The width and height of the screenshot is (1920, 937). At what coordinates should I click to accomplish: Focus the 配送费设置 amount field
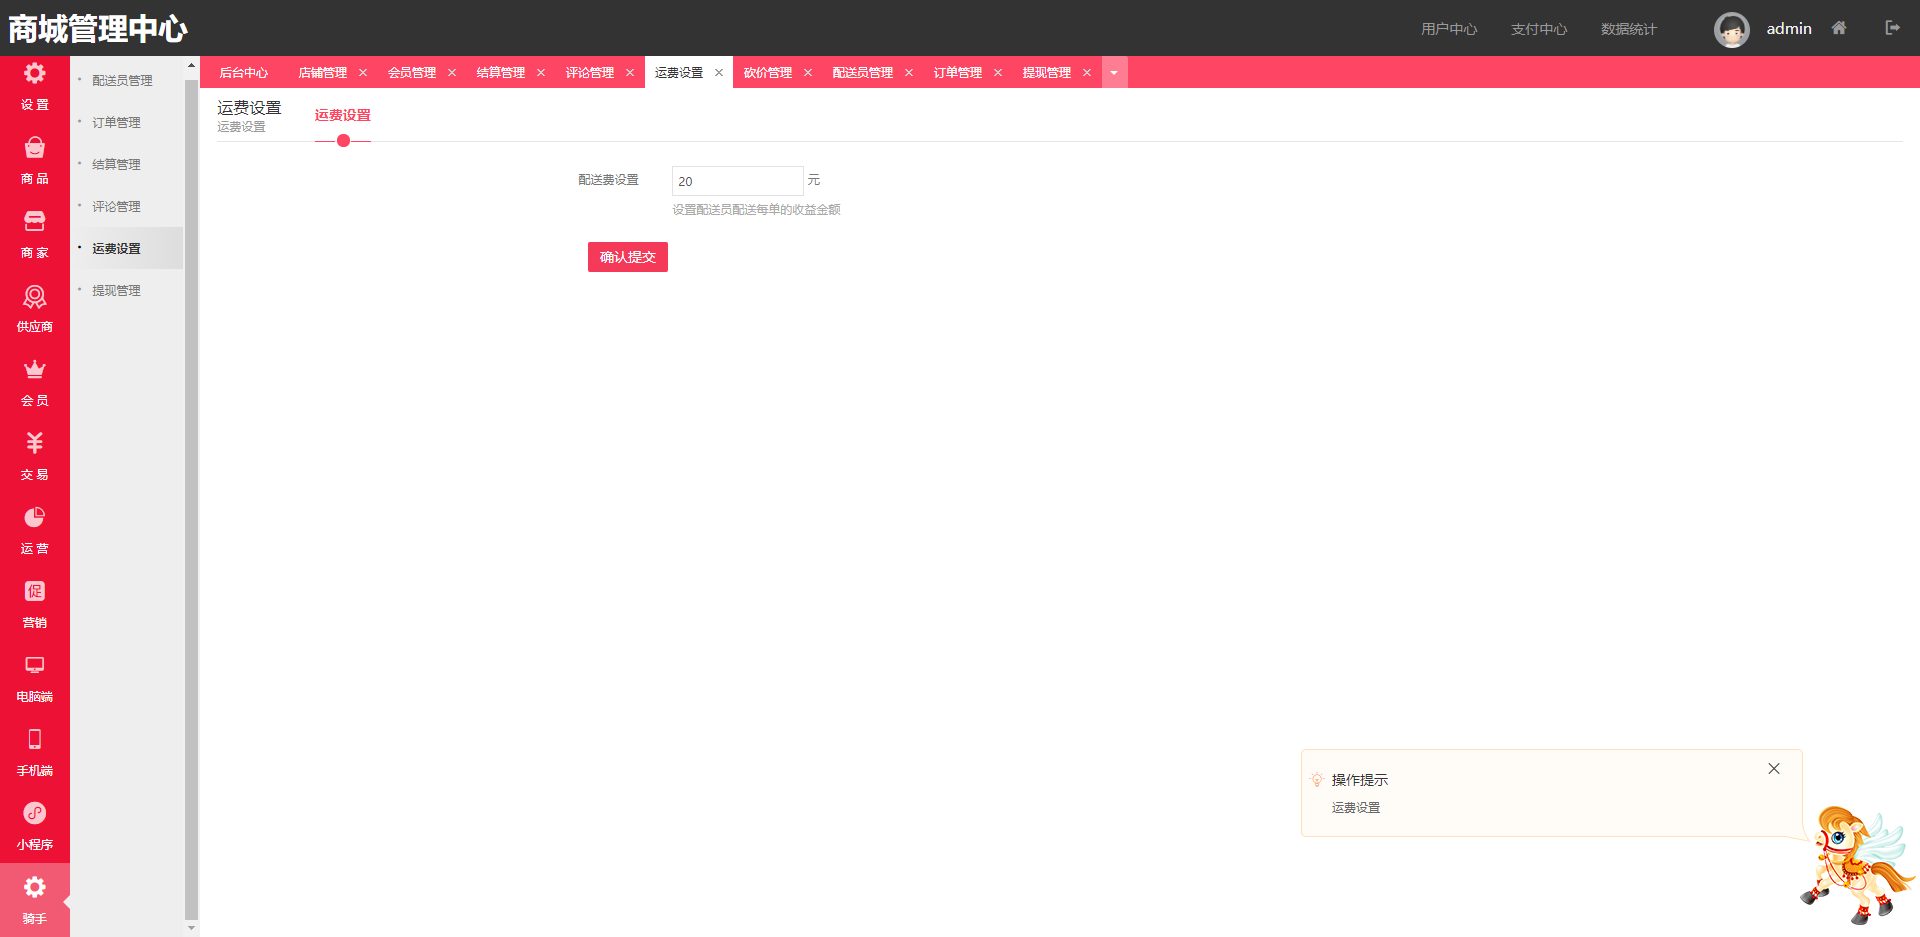coord(738,181)
